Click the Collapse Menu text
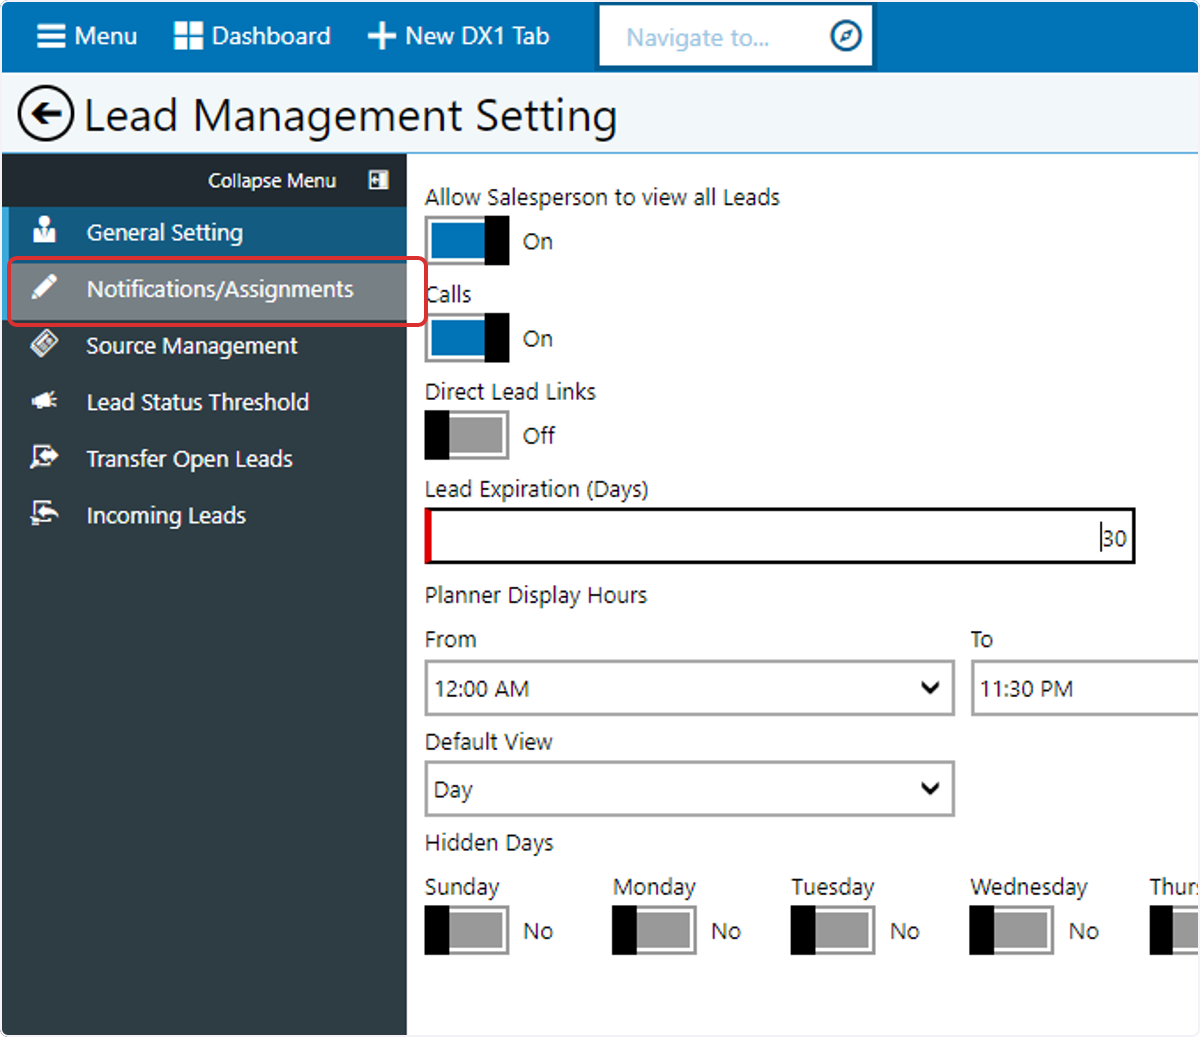Image resolution: width=1200 pixels, height=1037 pixels. [272, 181]
